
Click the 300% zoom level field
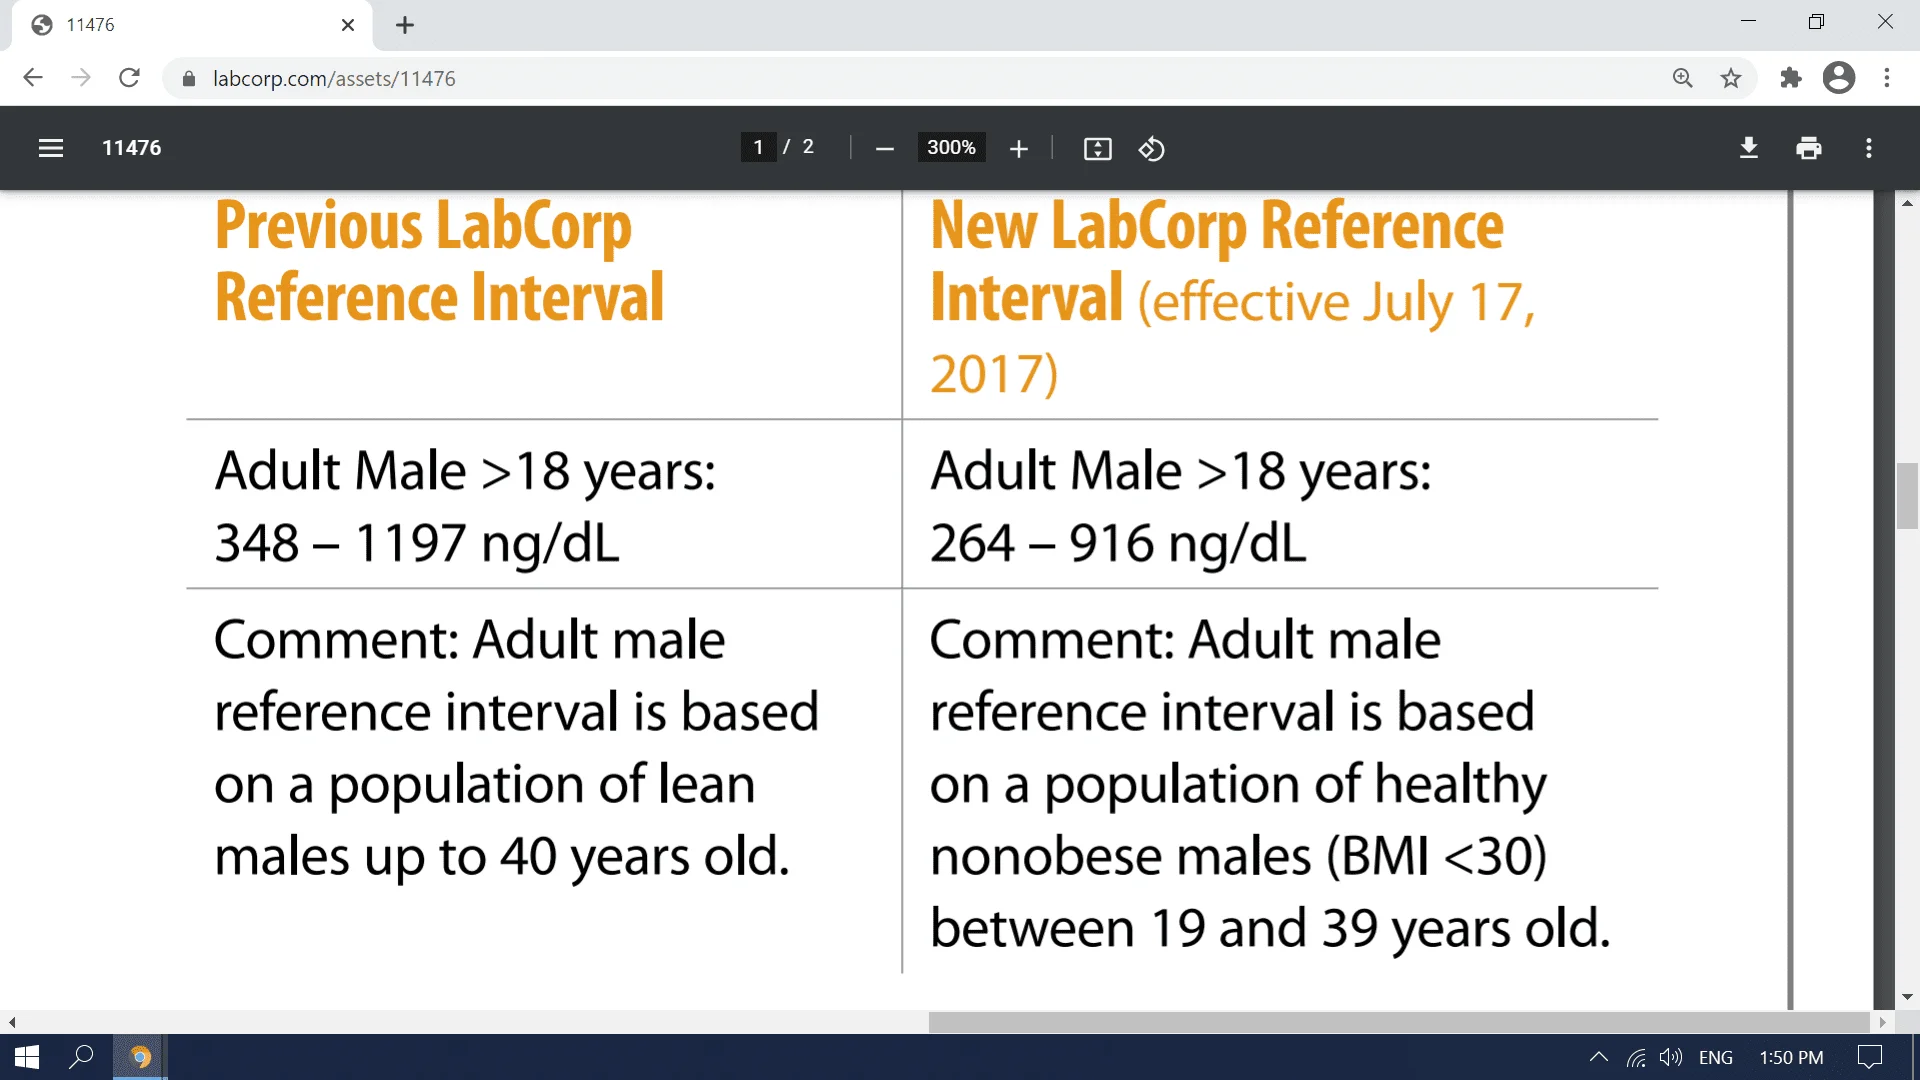951,147
